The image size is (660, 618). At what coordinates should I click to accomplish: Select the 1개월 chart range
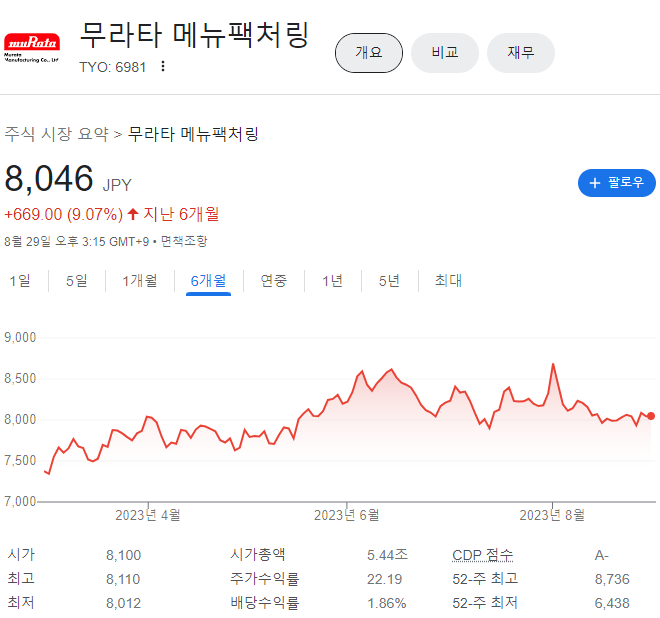coord(140,280)
